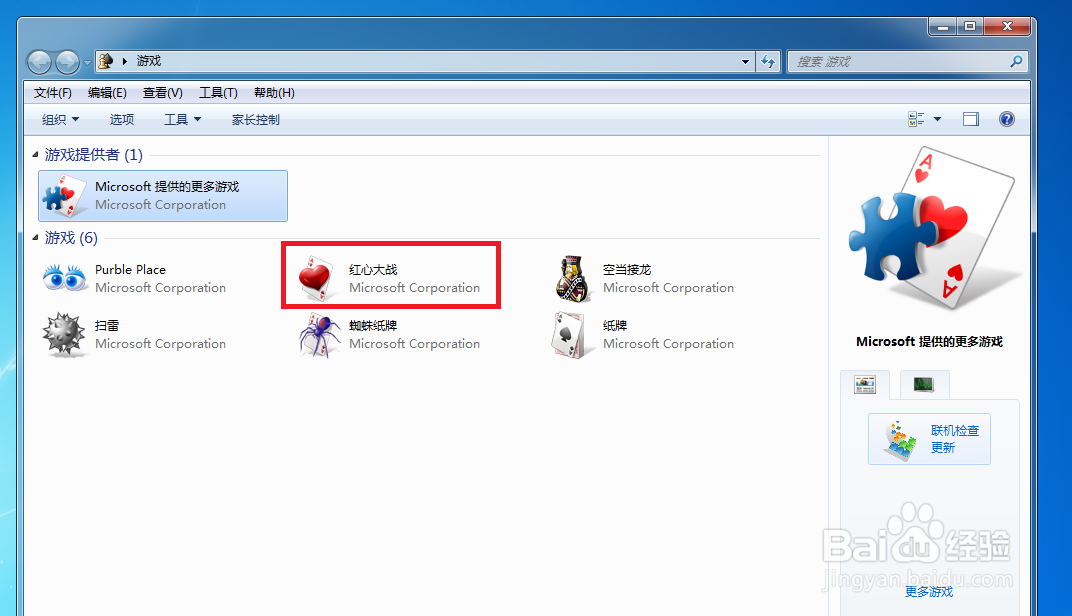Open the 查看(V) menu
Viewport: 1072px width, 616px height.
click(x=163, y=93)
